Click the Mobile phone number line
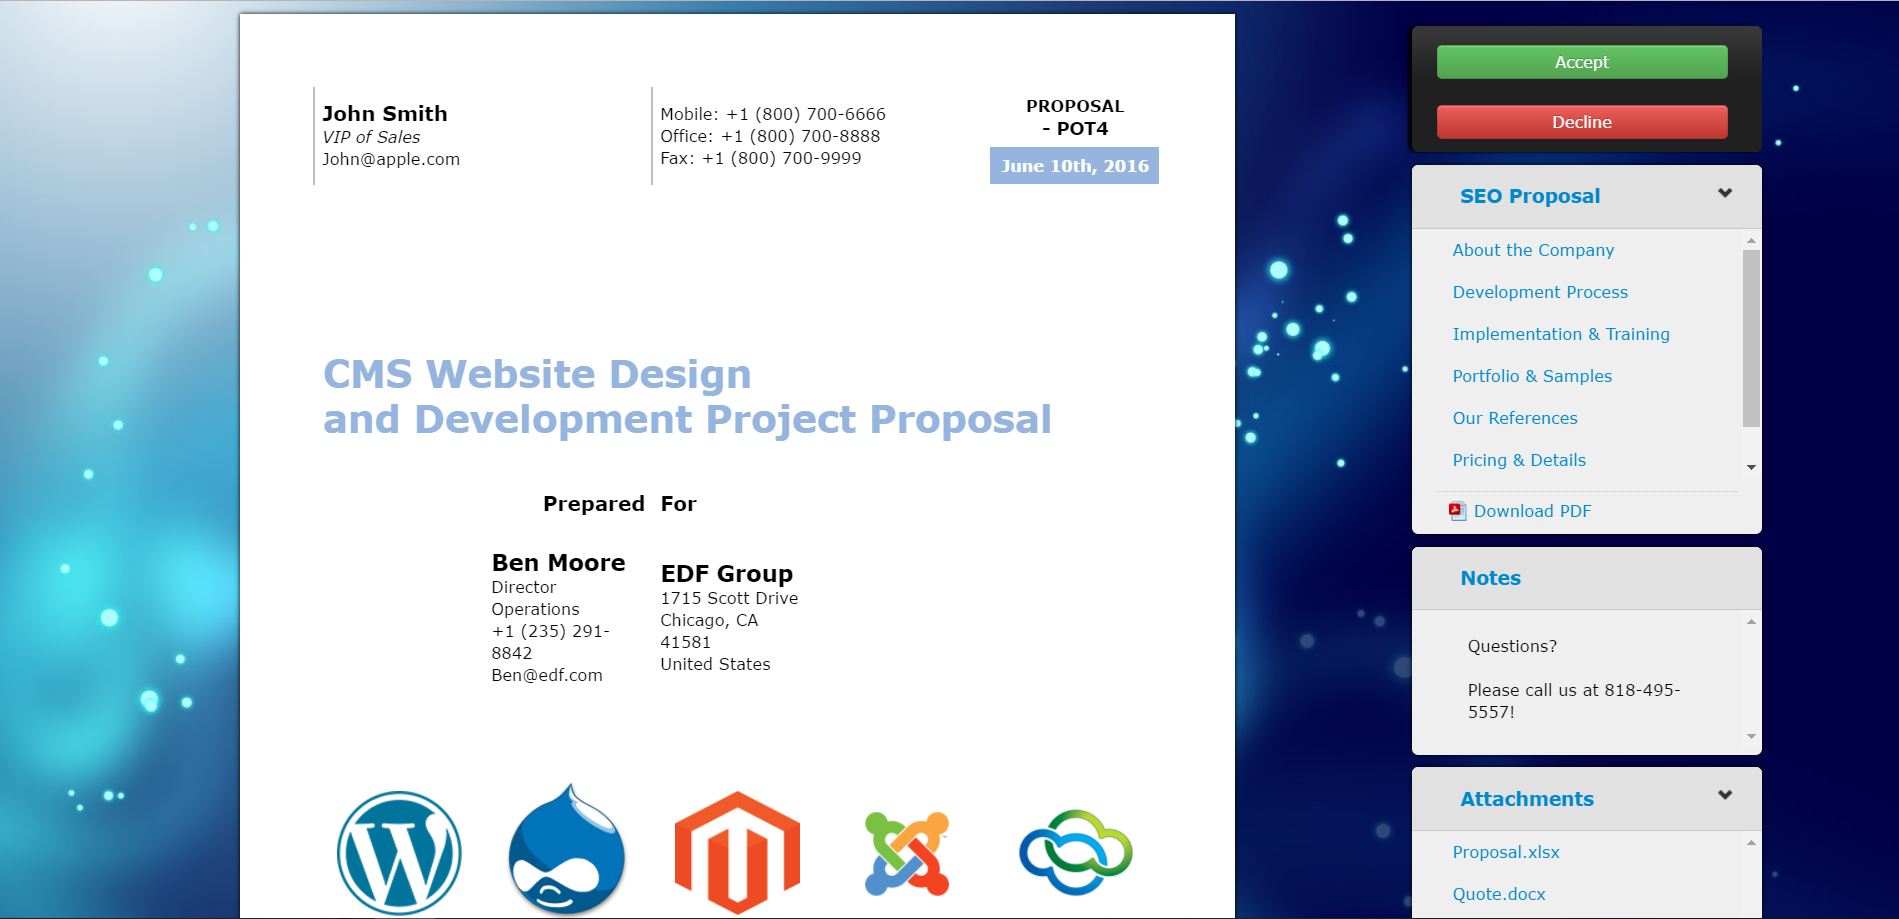The image size is (1899, 919). 773,114
